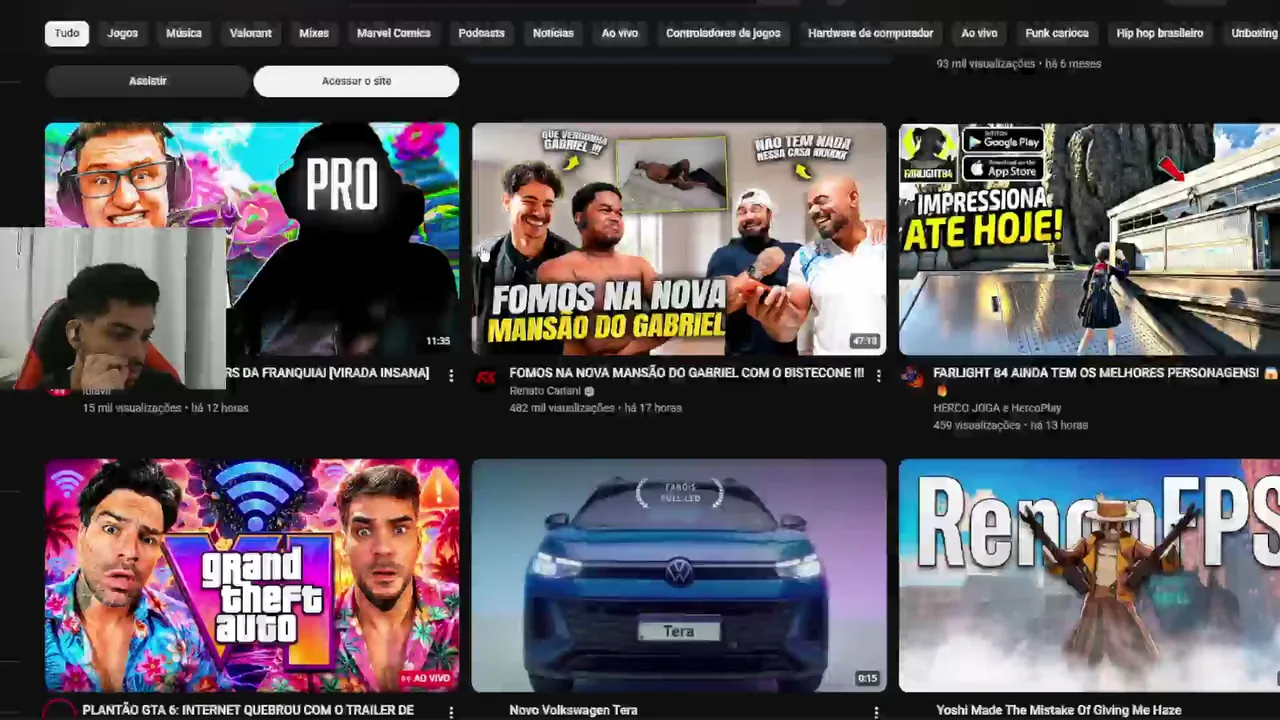Open the RenenFPS video thumbnail
The width and height of the screenshot is (1280, 720).
[1089, 576]
